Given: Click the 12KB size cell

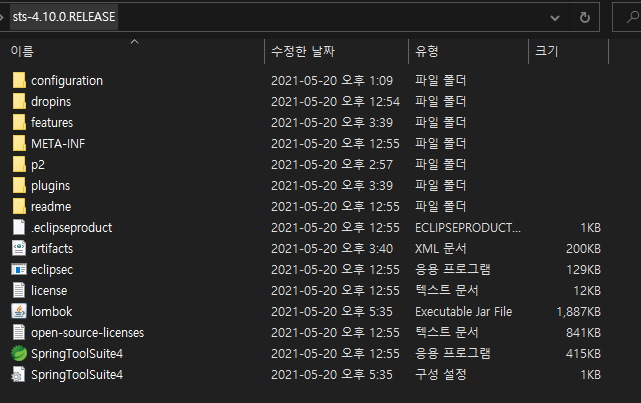Looking at the screenshot, I should coord(587,291).
